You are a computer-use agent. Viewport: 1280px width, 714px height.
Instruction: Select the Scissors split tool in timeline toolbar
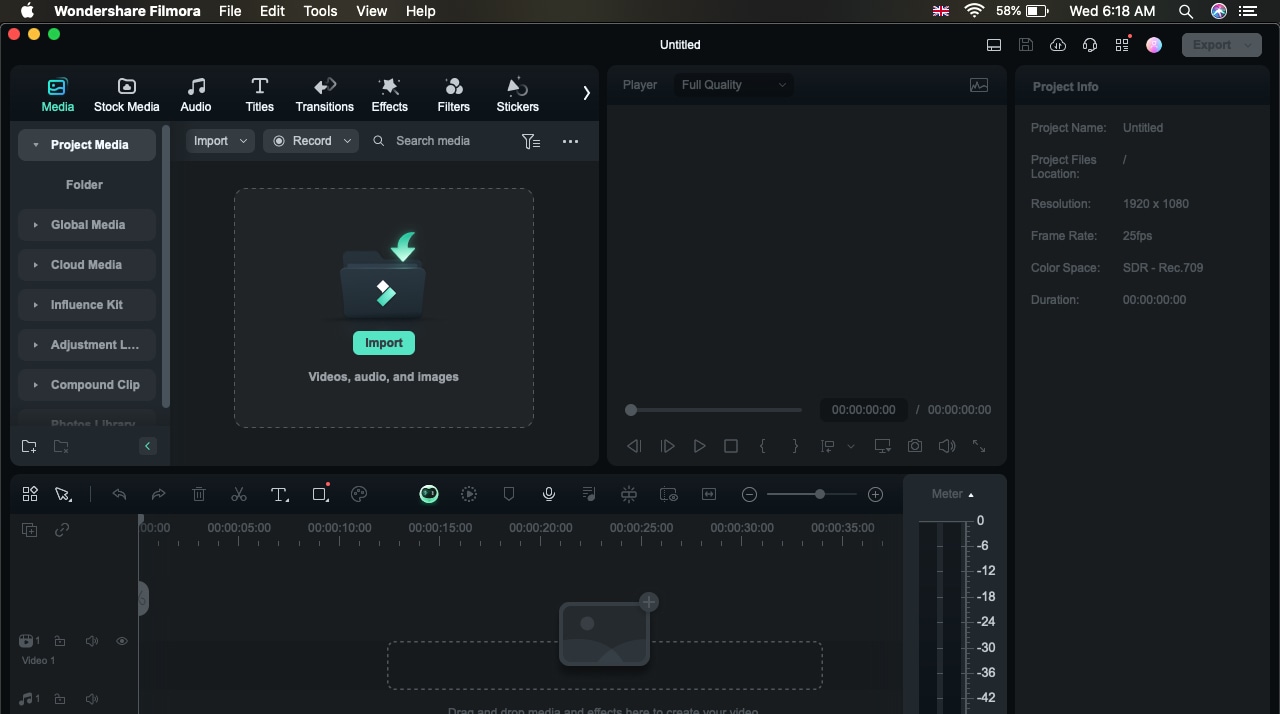[x=238, y=494]
